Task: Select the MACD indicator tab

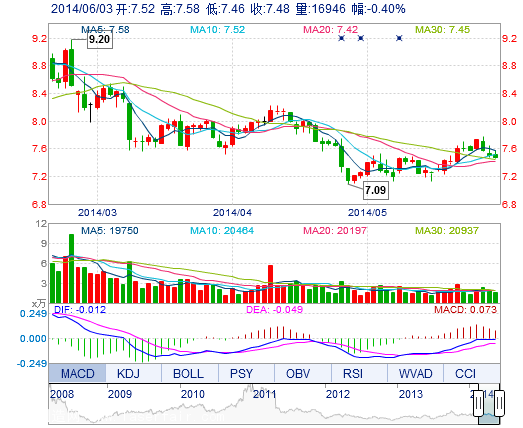Action: coord(77,373)
